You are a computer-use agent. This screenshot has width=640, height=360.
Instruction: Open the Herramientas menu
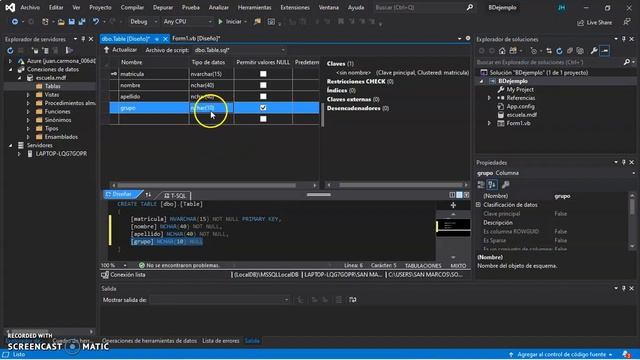[x=254, y=7]
